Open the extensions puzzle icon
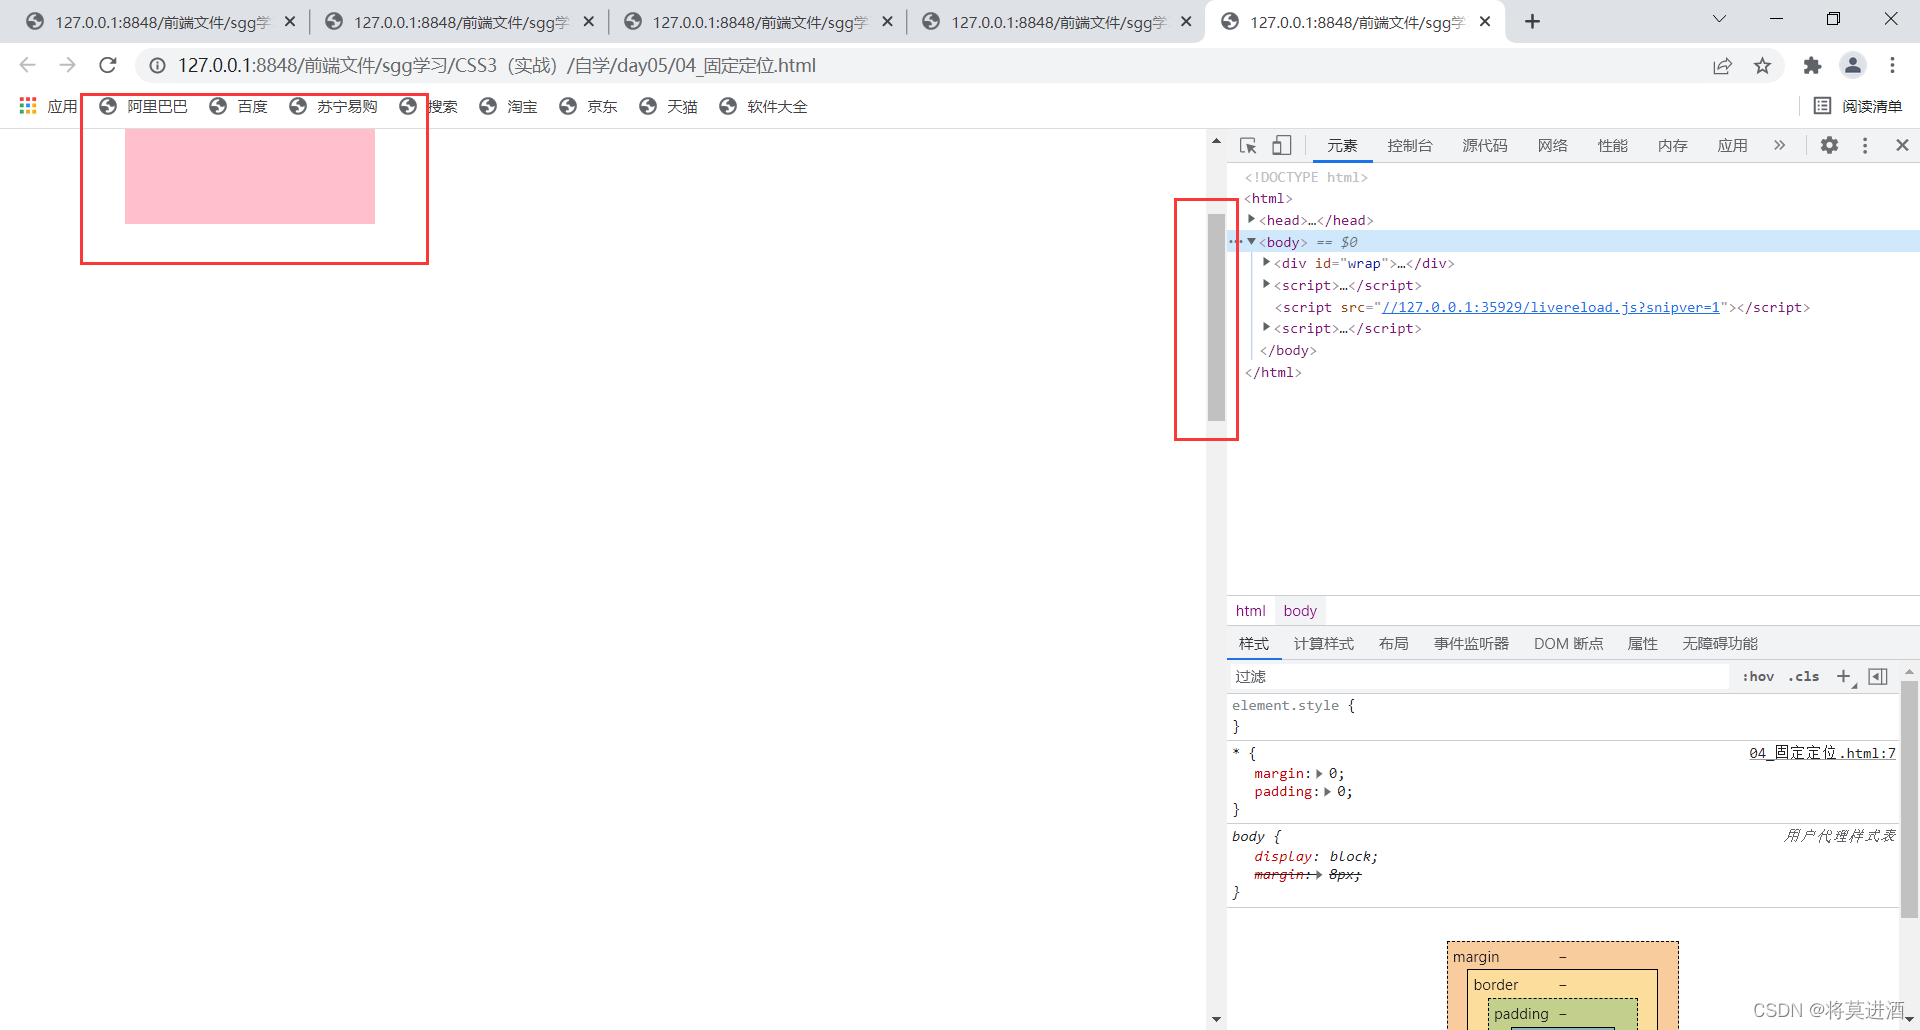The width and height of the screenshot is (1920, 1030). tap(1812, 65)
